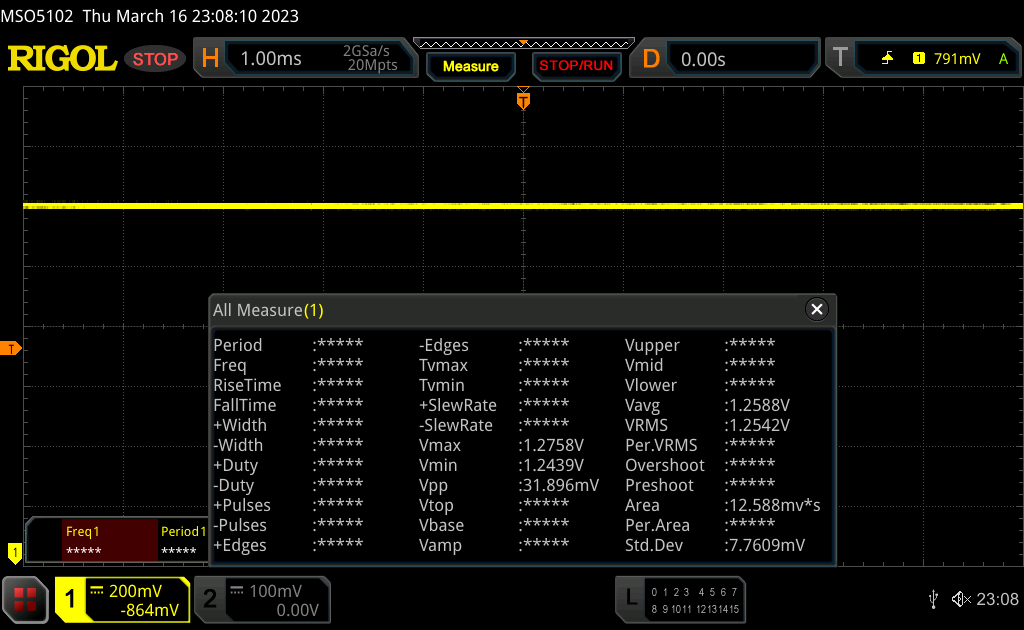Toggle the speaker sound icon
Screen dimensions: 1024x630
click(960, 599)
